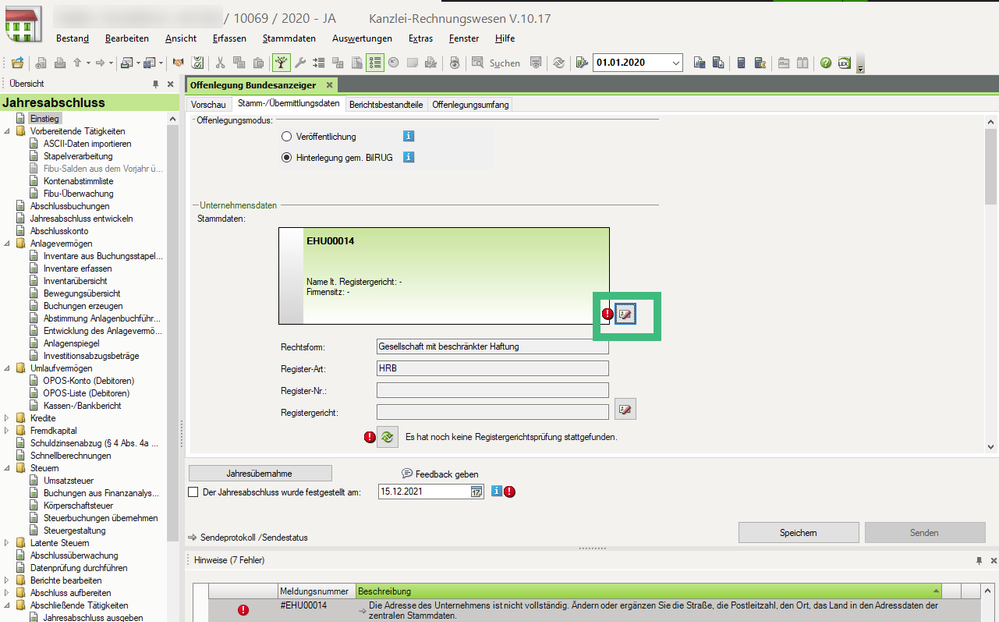This screenshot has width=999, height=622.
Task: Click the handshake icon in toolbar
Action: click(178, 62)
